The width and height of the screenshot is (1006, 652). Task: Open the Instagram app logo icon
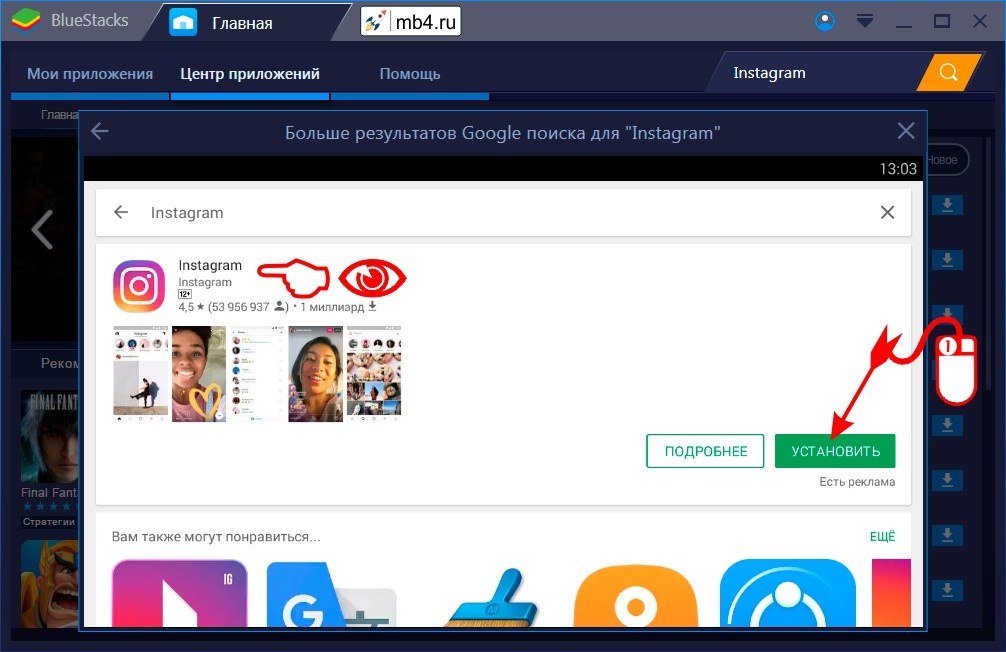[x=139, y=286]
